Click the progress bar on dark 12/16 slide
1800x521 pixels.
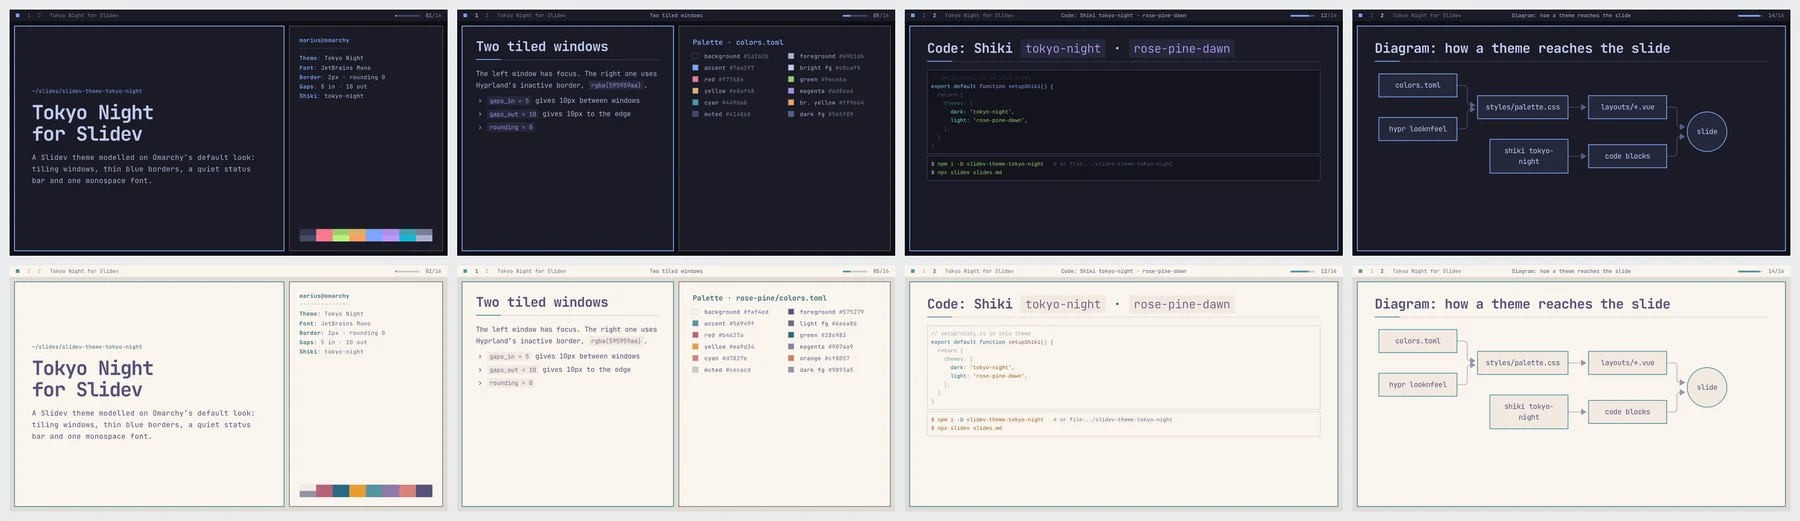tap(1303, 16)
